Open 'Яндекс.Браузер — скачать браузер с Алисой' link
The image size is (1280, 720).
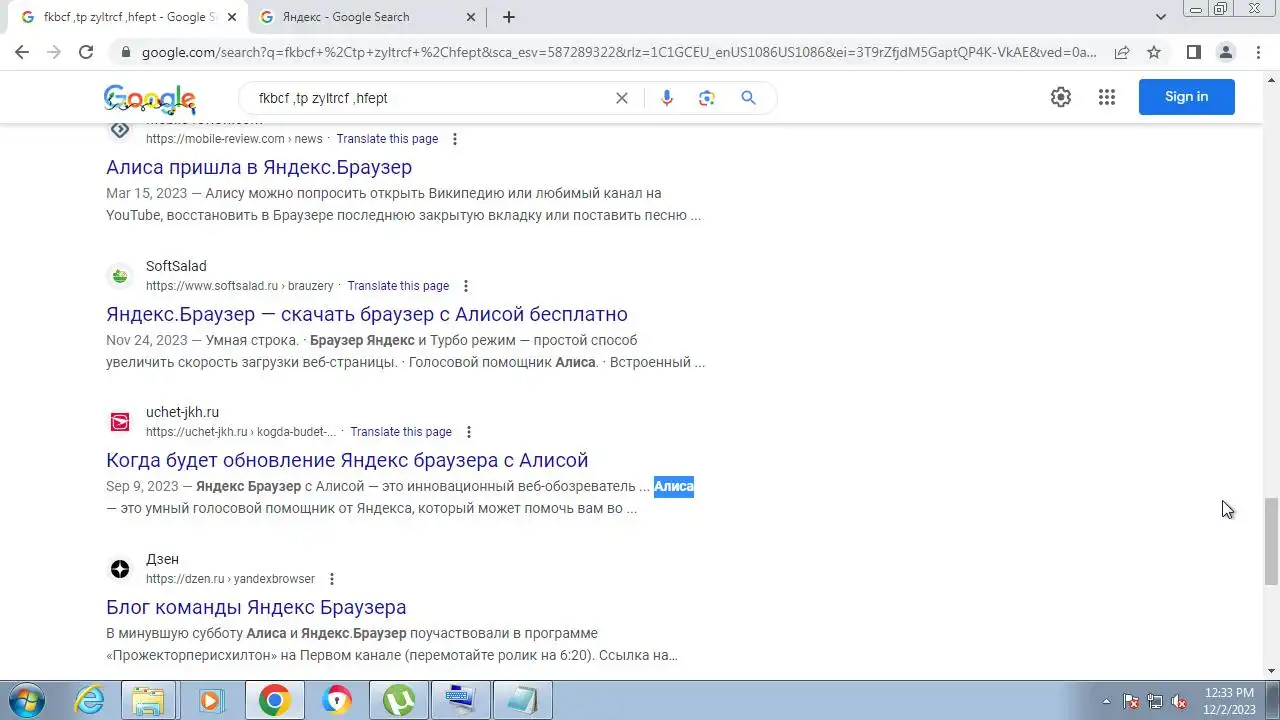click(x=367, y=314)
